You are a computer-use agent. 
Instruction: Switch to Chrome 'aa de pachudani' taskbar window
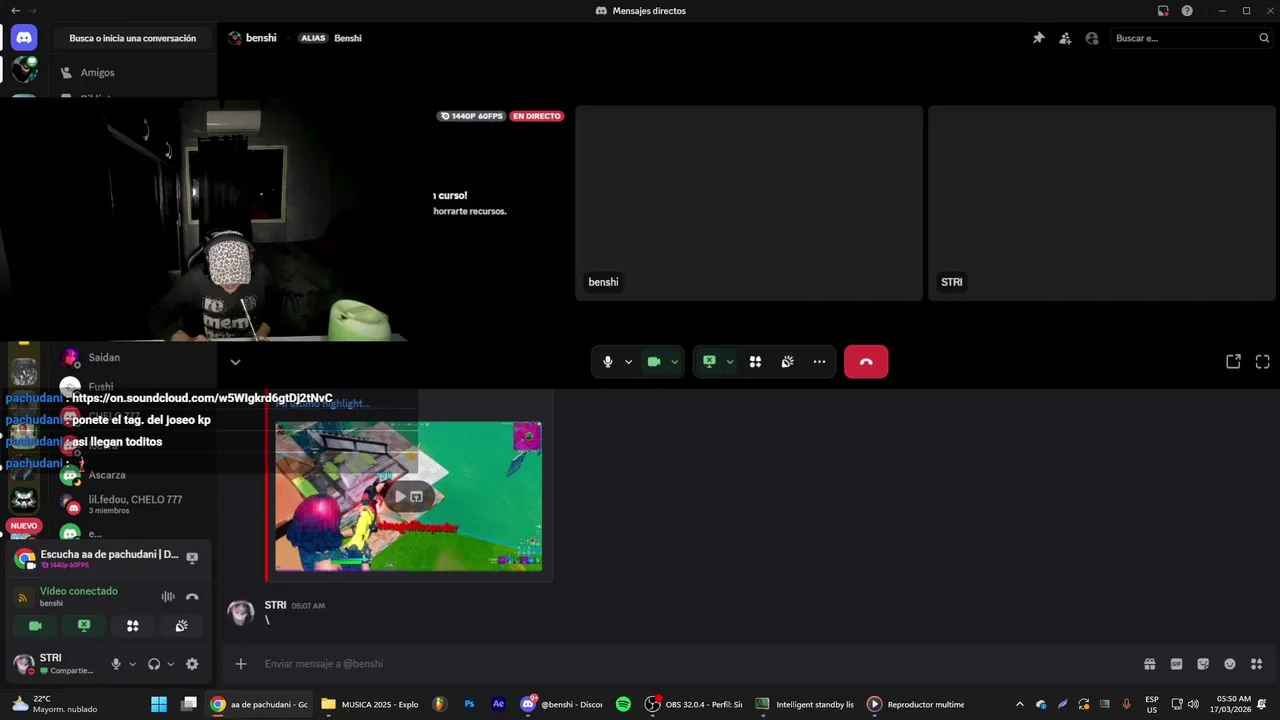pyautogui.click(x=260, y=704)
